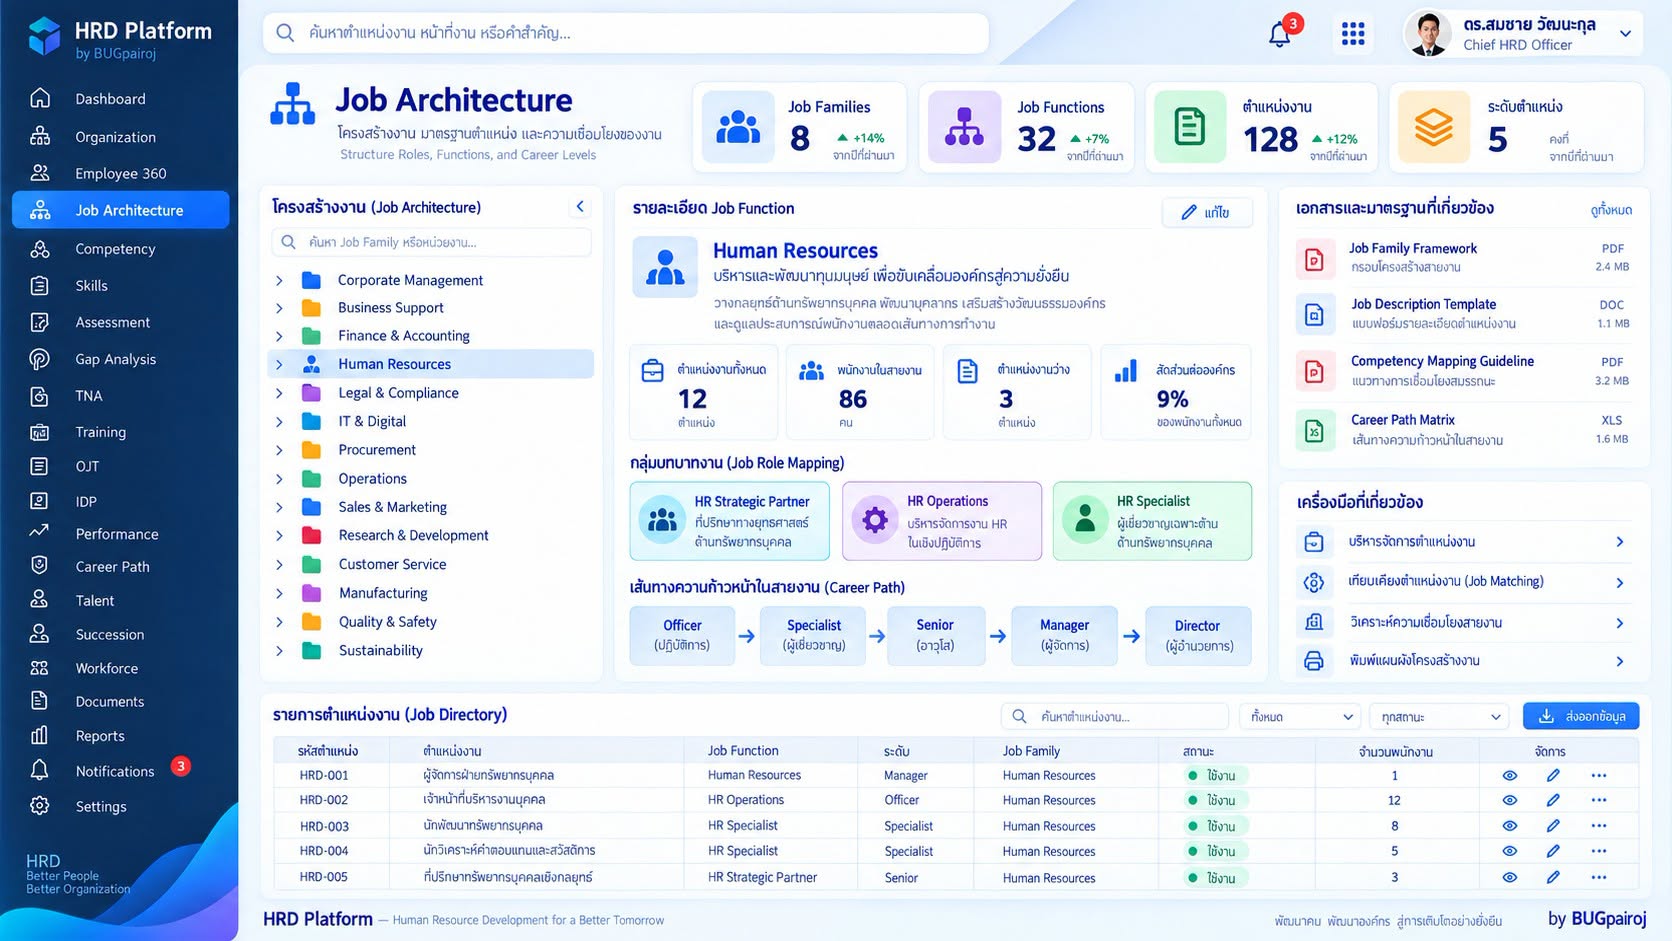Click the top global search field
The image size is (1672, 941).
click(626, 33)
